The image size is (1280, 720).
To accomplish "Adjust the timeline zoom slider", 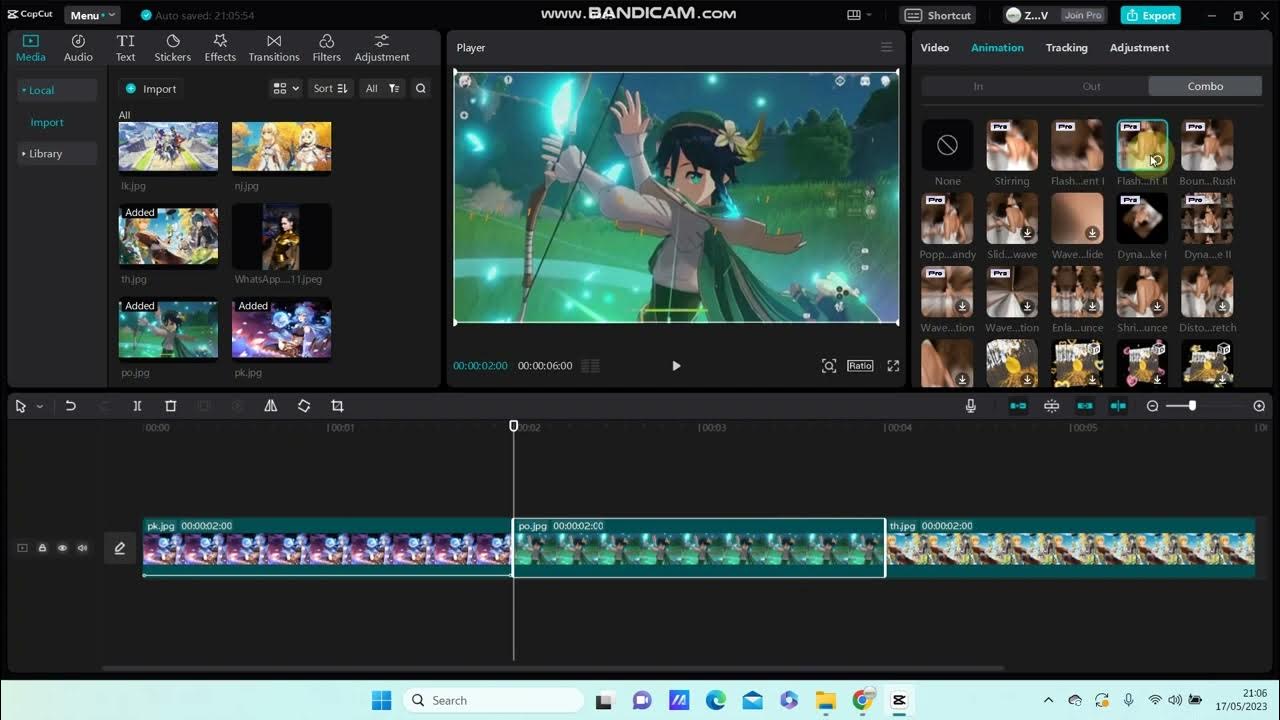I will click(x=1192, y=406).
